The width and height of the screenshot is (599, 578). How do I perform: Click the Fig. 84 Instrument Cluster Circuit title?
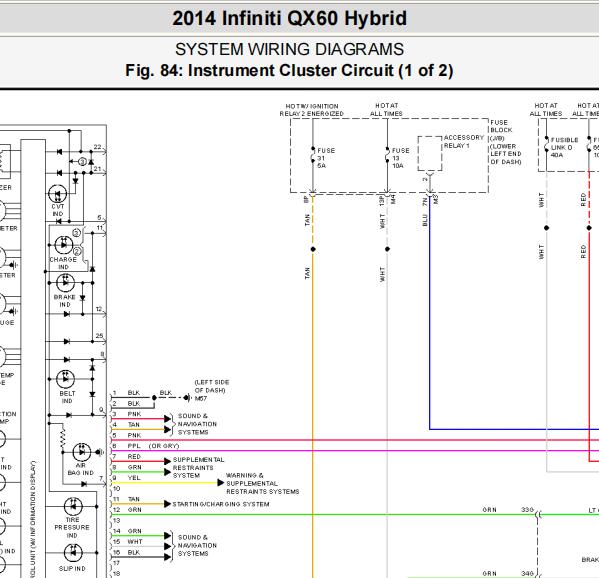point(289,71)
